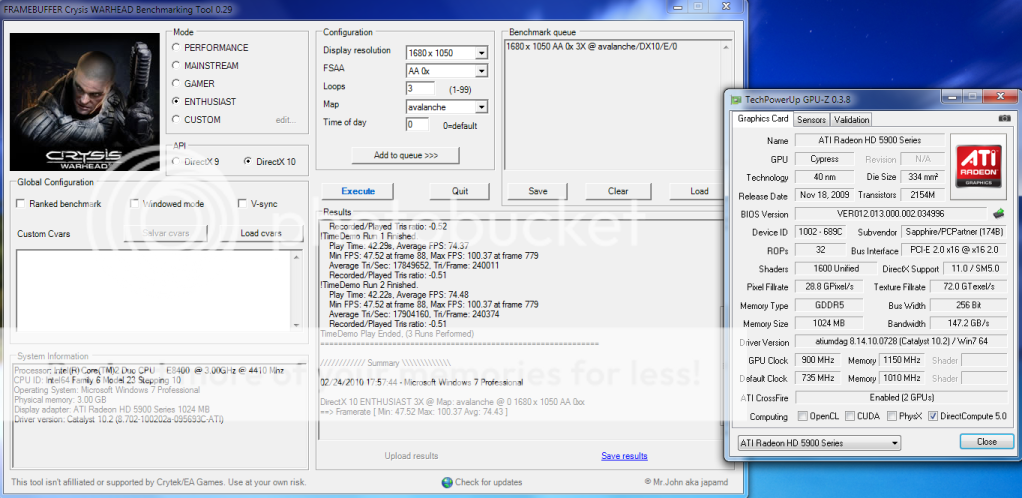The width and height of the screenshot is (1022, 498).
Task: Click the GPU-Z camera screenshot icon
Action: click(1005, 118)
